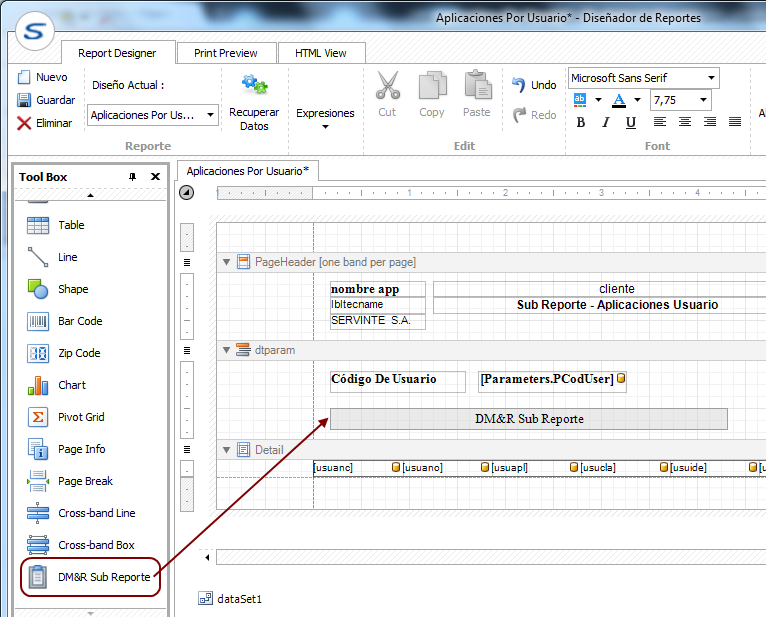Viewport: 766px width, 617px height.
Task: Select the Page Break tool
Action: 84,481
